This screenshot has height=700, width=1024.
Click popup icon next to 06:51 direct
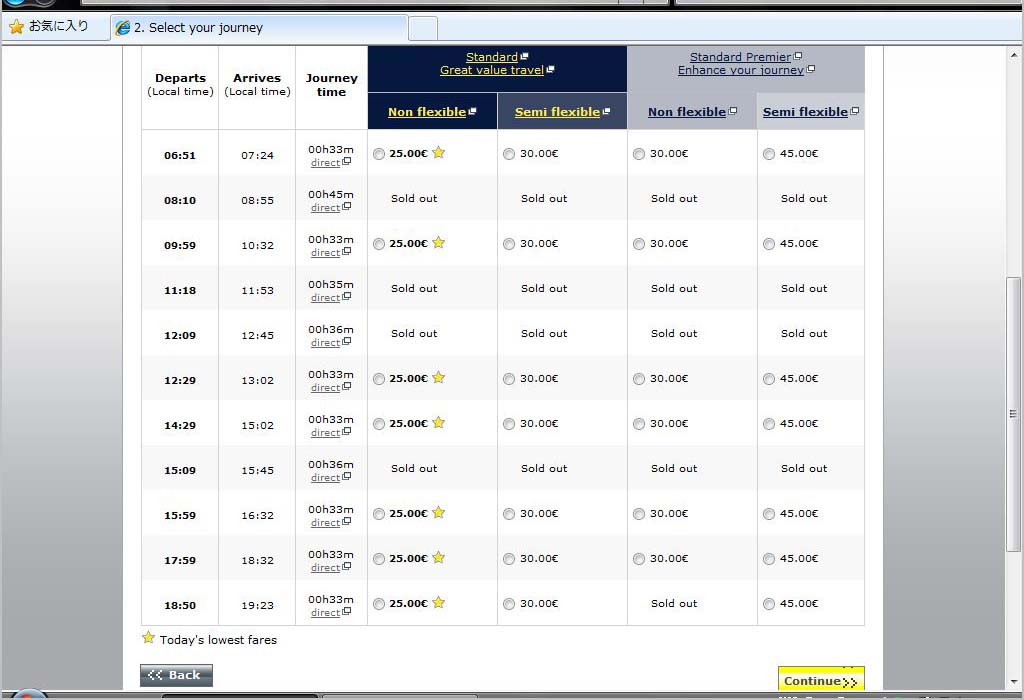[347, 162]
